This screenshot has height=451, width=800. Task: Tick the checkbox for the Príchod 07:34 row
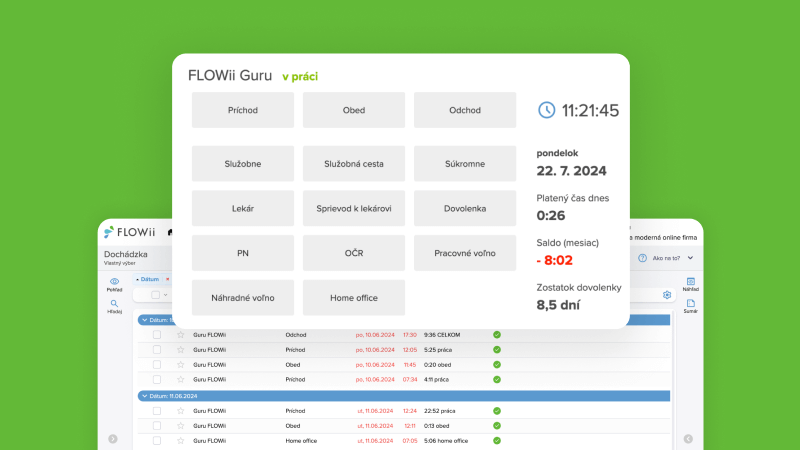click(157, 380)
